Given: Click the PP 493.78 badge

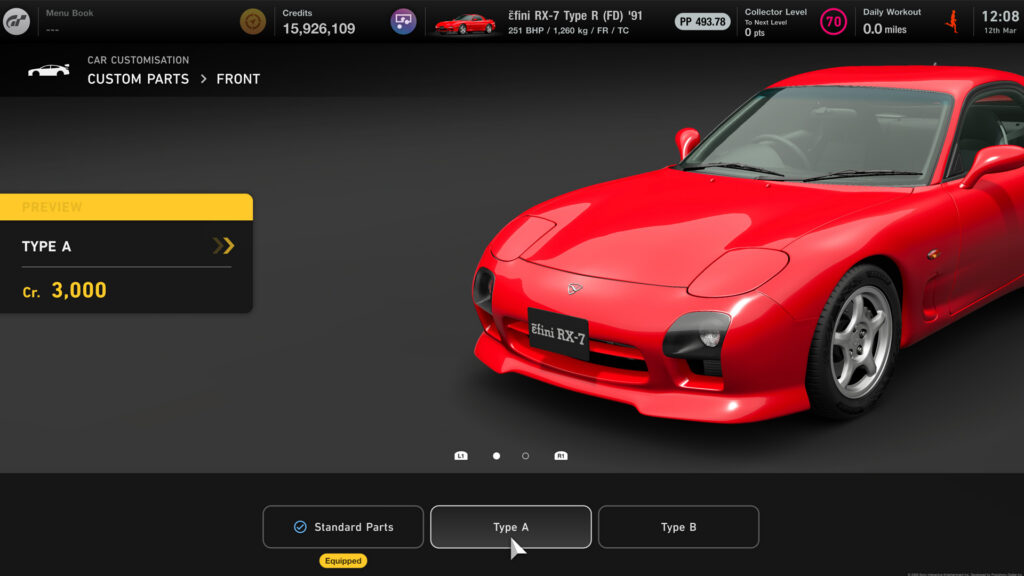Looking at the screenshot, I should (x=702, y=19).
